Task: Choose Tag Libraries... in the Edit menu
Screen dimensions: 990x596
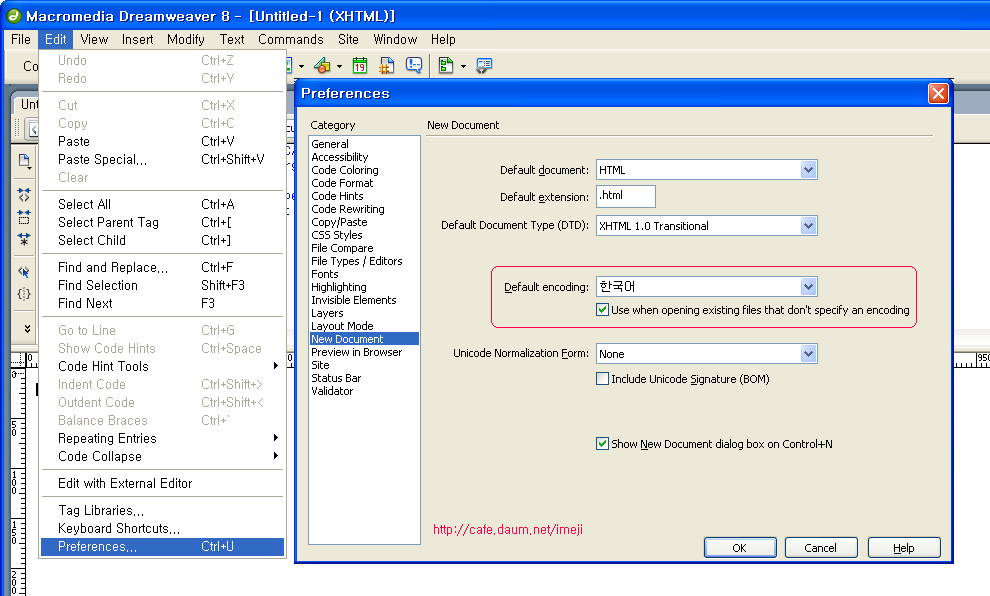Action: click(162, 510)
